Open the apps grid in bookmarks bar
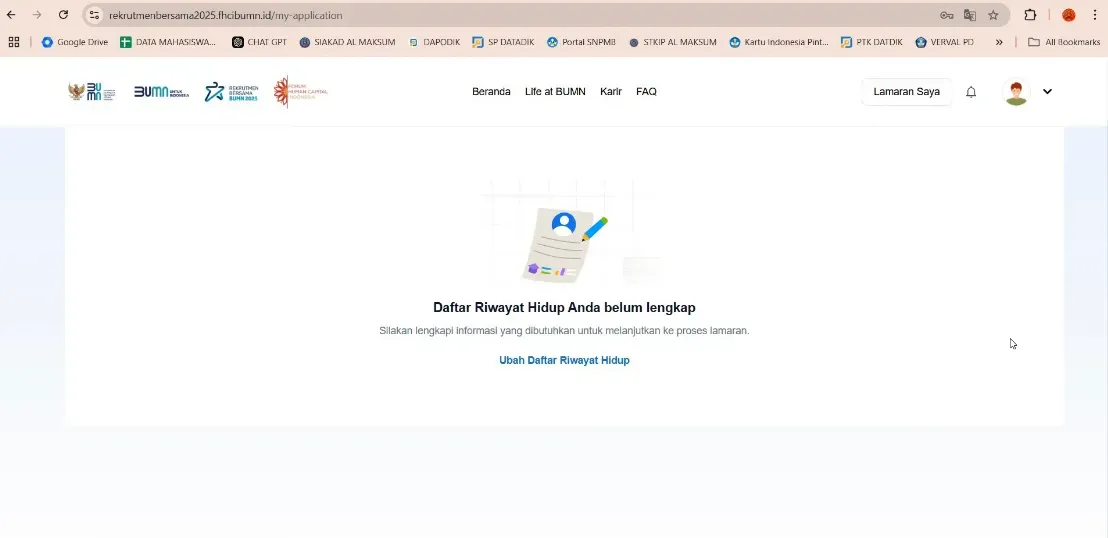The height and width of the screenshot is (538, 1108). pyautogui.click(x=14, y=42)
